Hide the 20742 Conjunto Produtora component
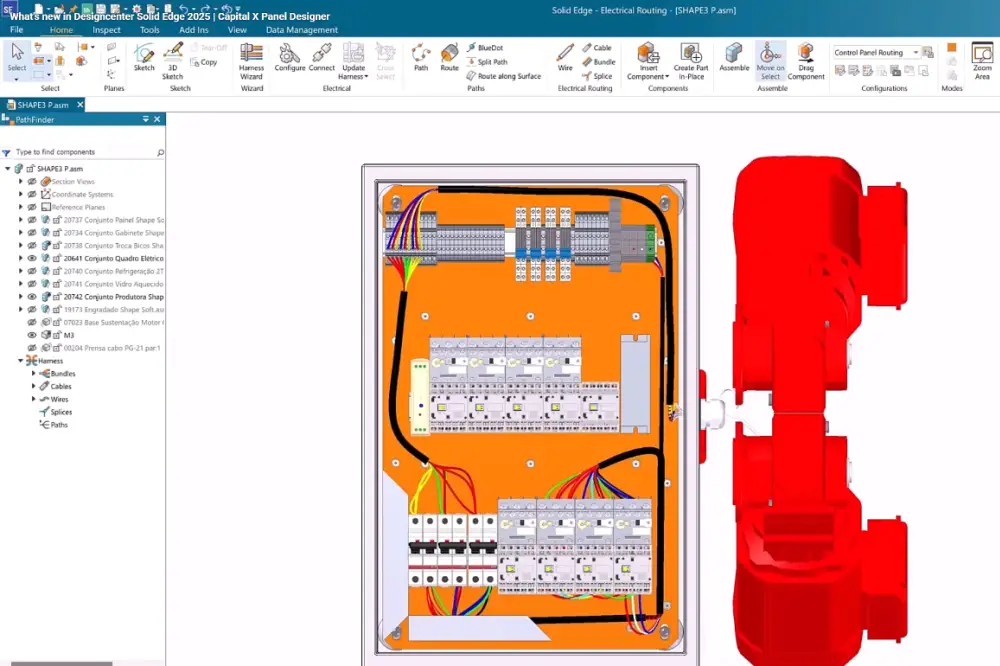Screen dimensions: 1000x666 coord(31,296)
